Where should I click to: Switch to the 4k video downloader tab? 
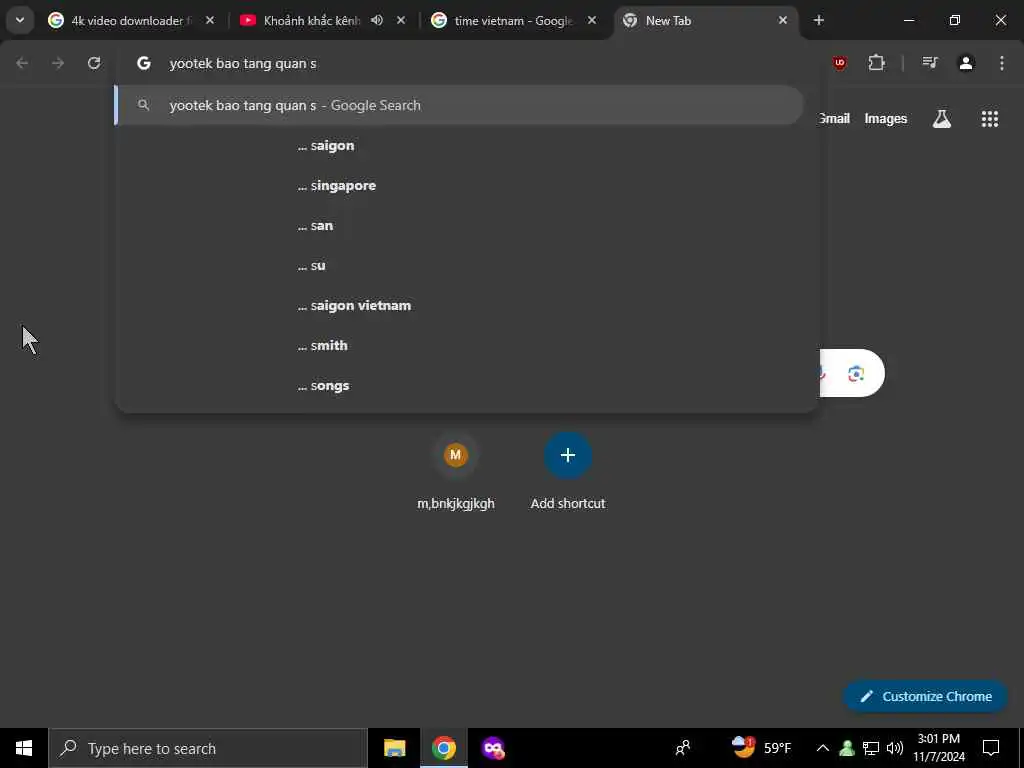tap(131, 21)
